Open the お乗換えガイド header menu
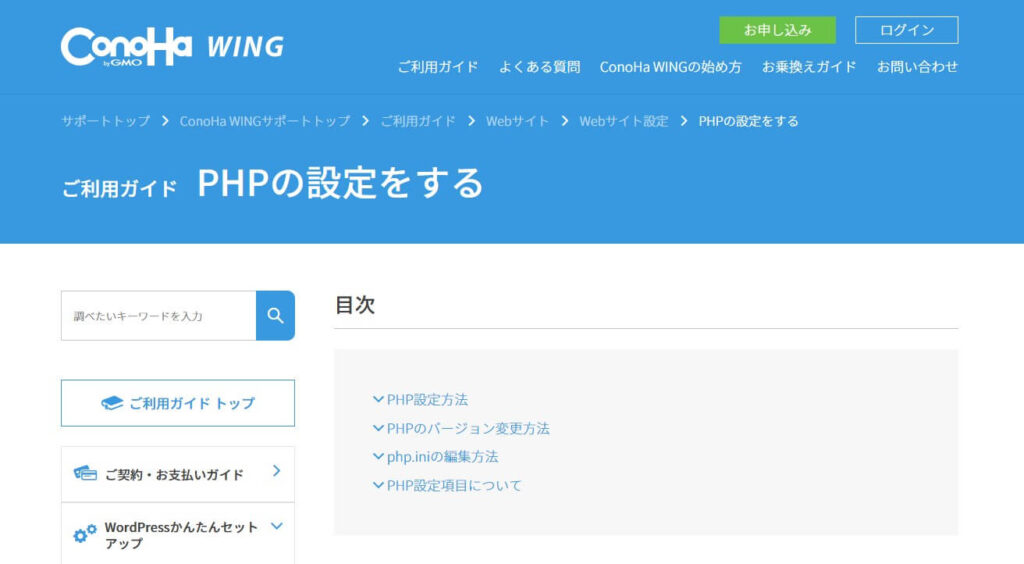 [809, 67]
